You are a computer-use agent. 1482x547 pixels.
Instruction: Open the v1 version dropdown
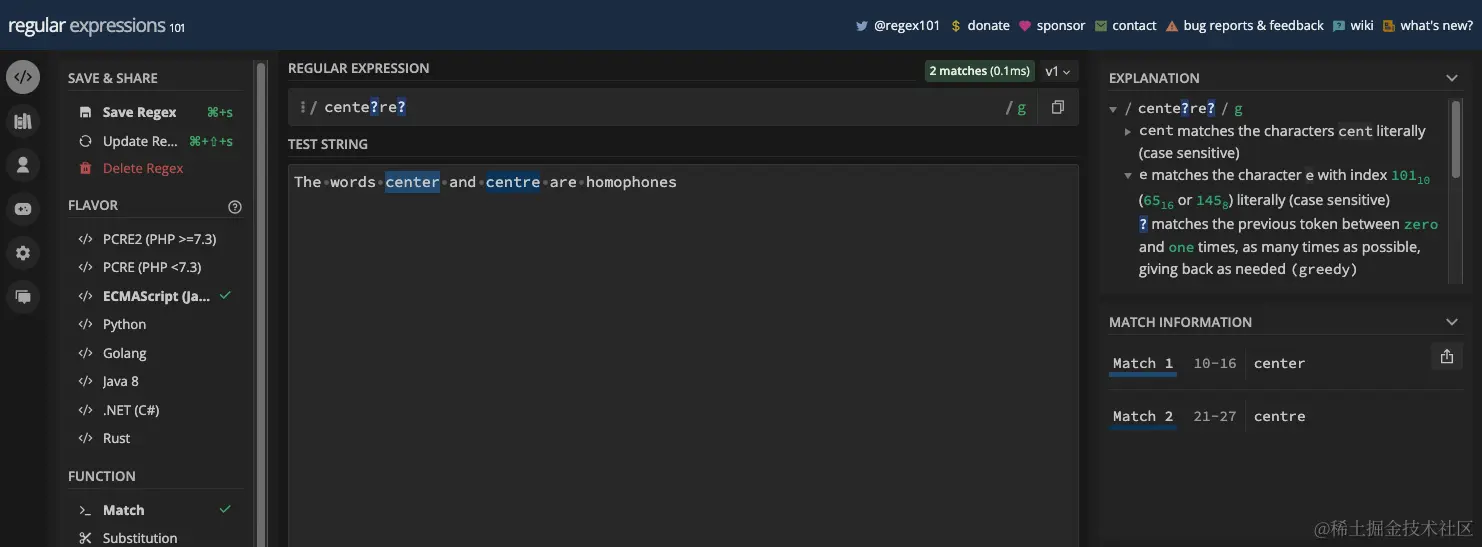coord(1057,71)
